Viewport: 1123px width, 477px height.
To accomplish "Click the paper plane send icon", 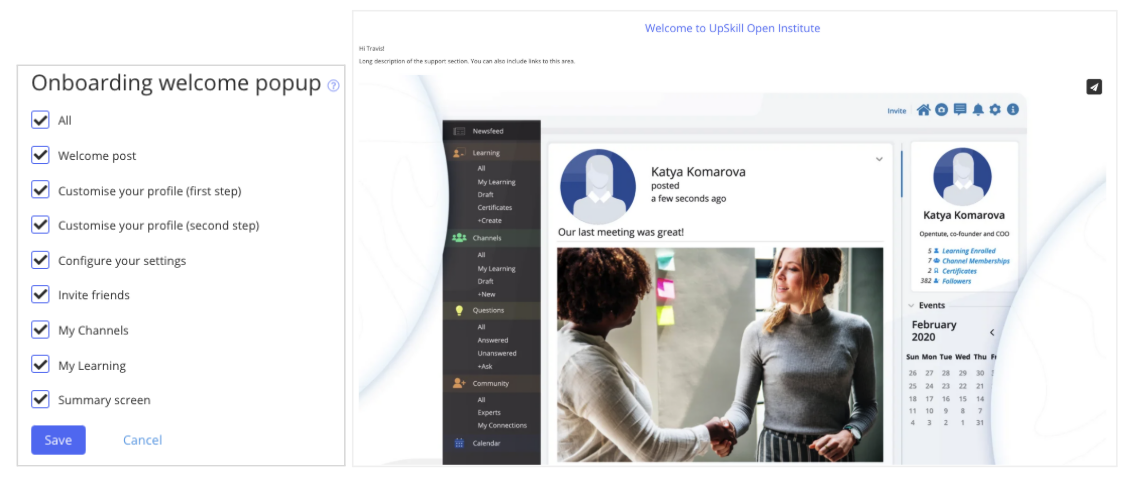I will [x=1094, y=87].
